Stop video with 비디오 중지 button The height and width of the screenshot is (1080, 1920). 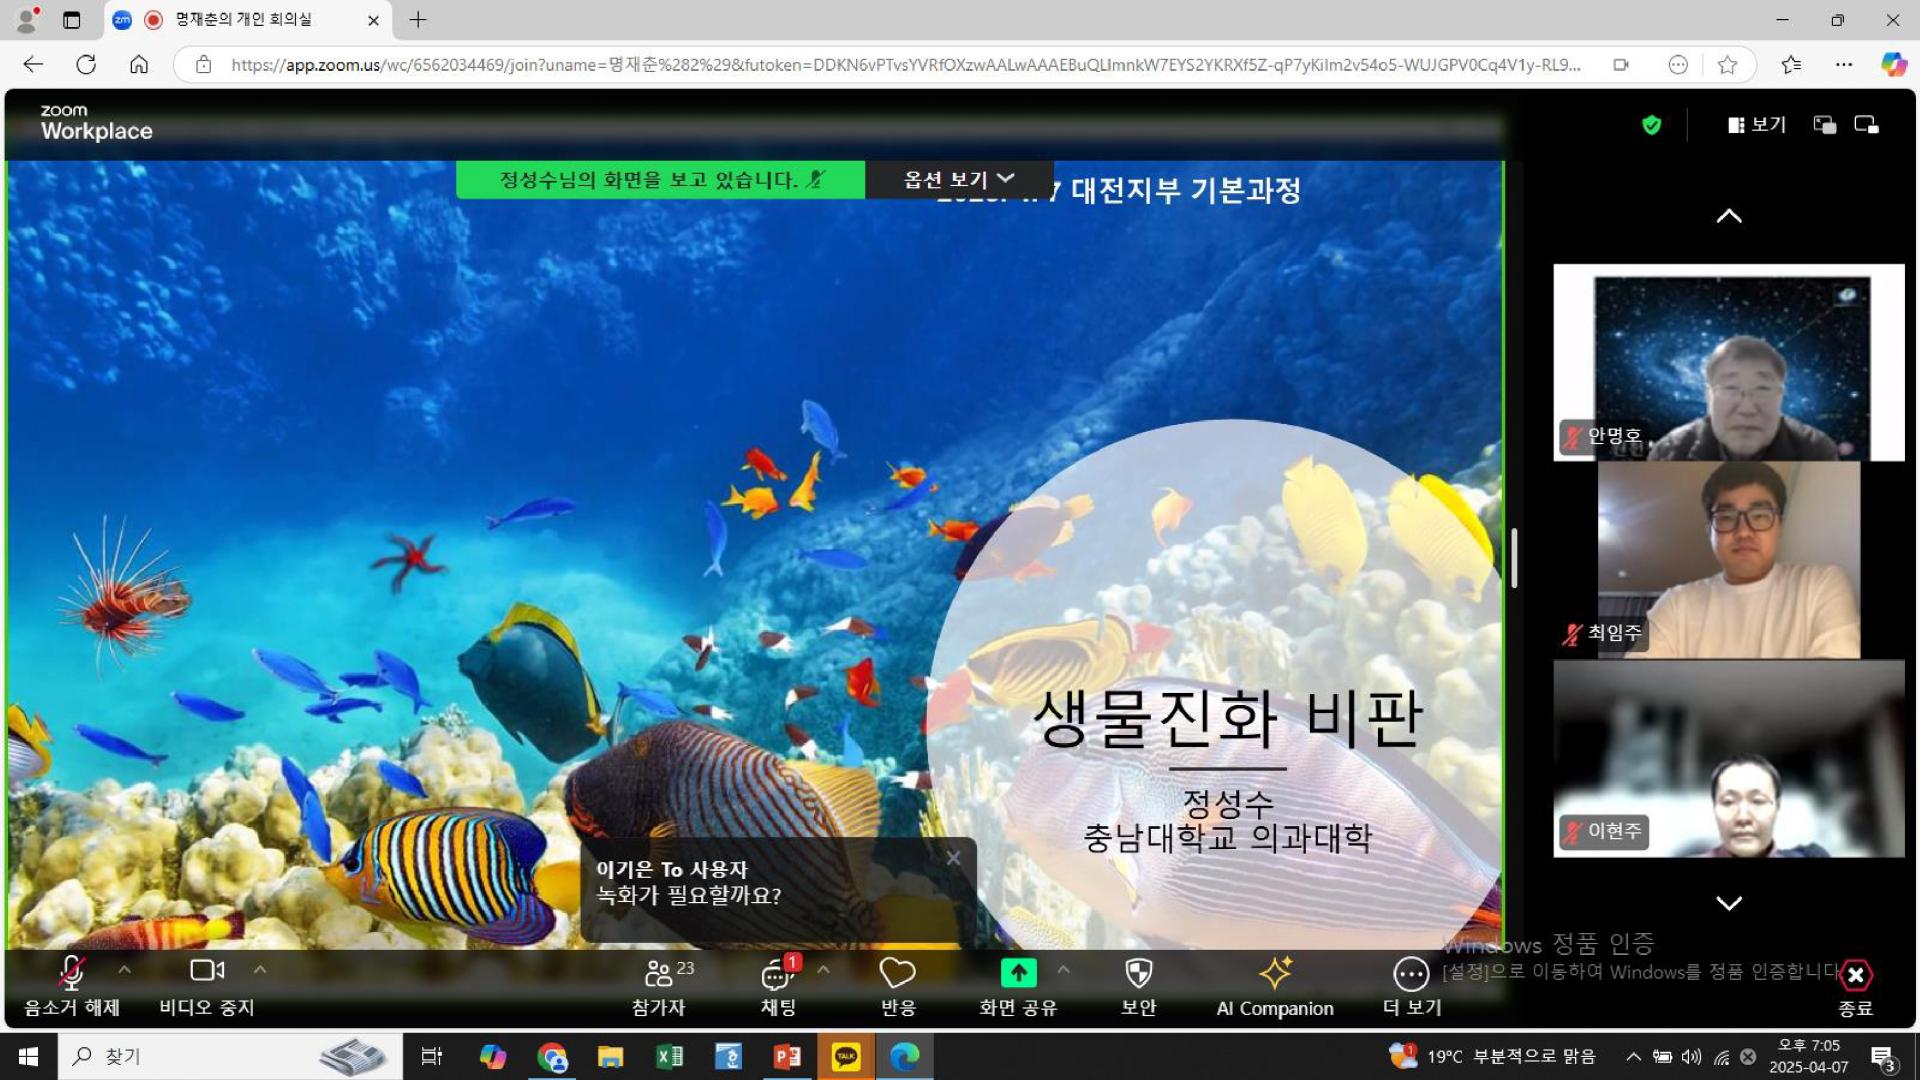point(207,986)
